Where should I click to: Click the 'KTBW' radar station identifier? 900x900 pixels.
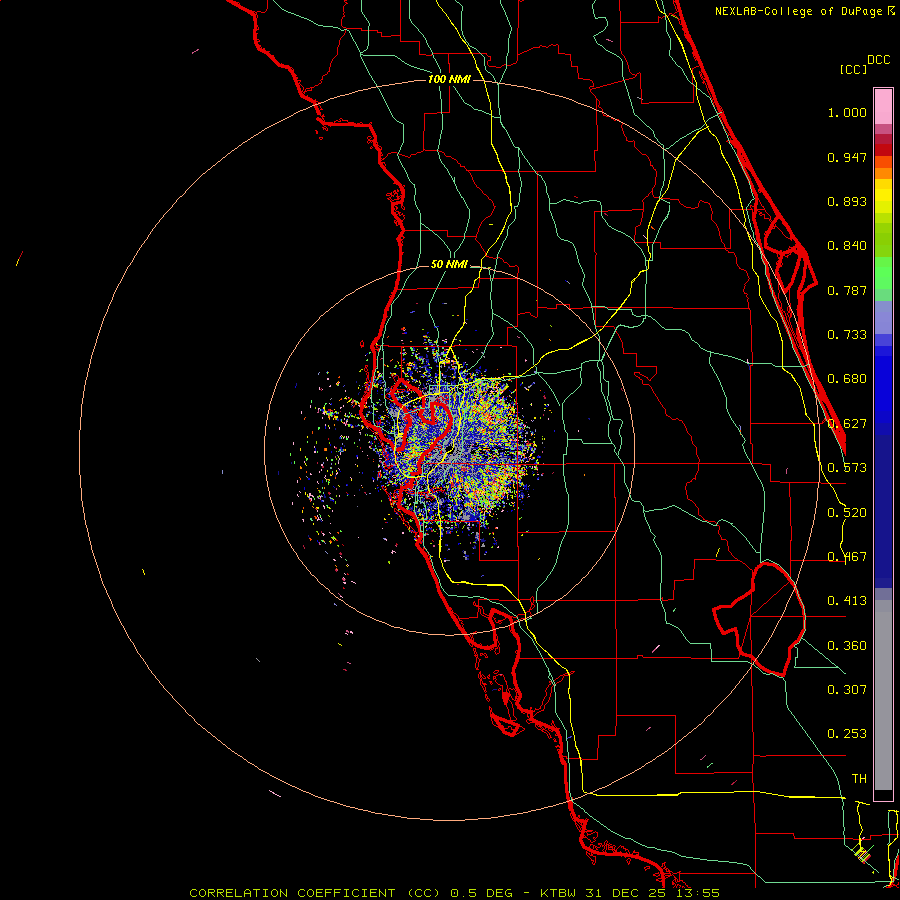560,893
